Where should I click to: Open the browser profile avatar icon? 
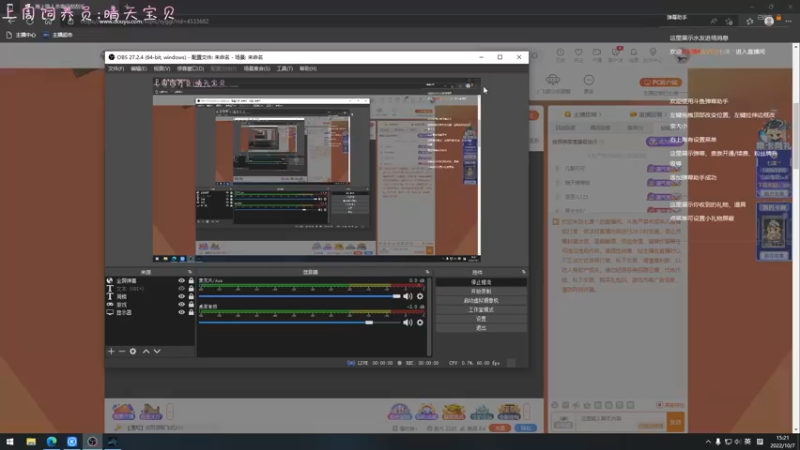(769, 21)
